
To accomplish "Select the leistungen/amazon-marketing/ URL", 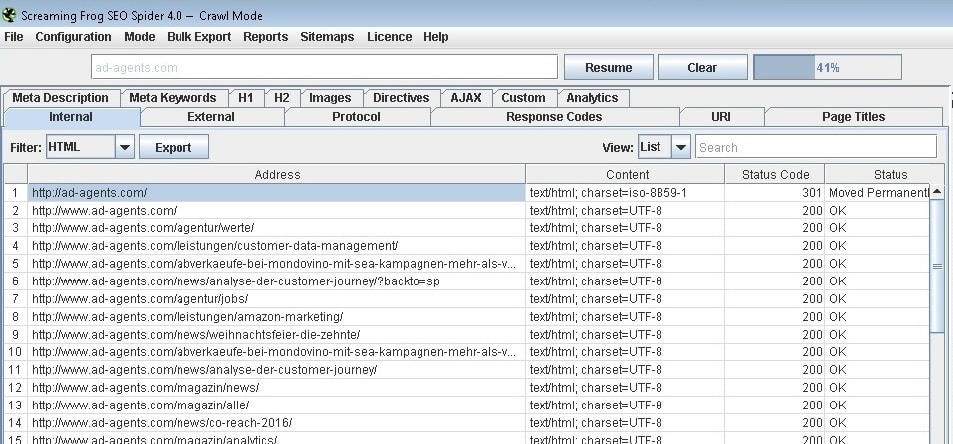I will 277,317.
